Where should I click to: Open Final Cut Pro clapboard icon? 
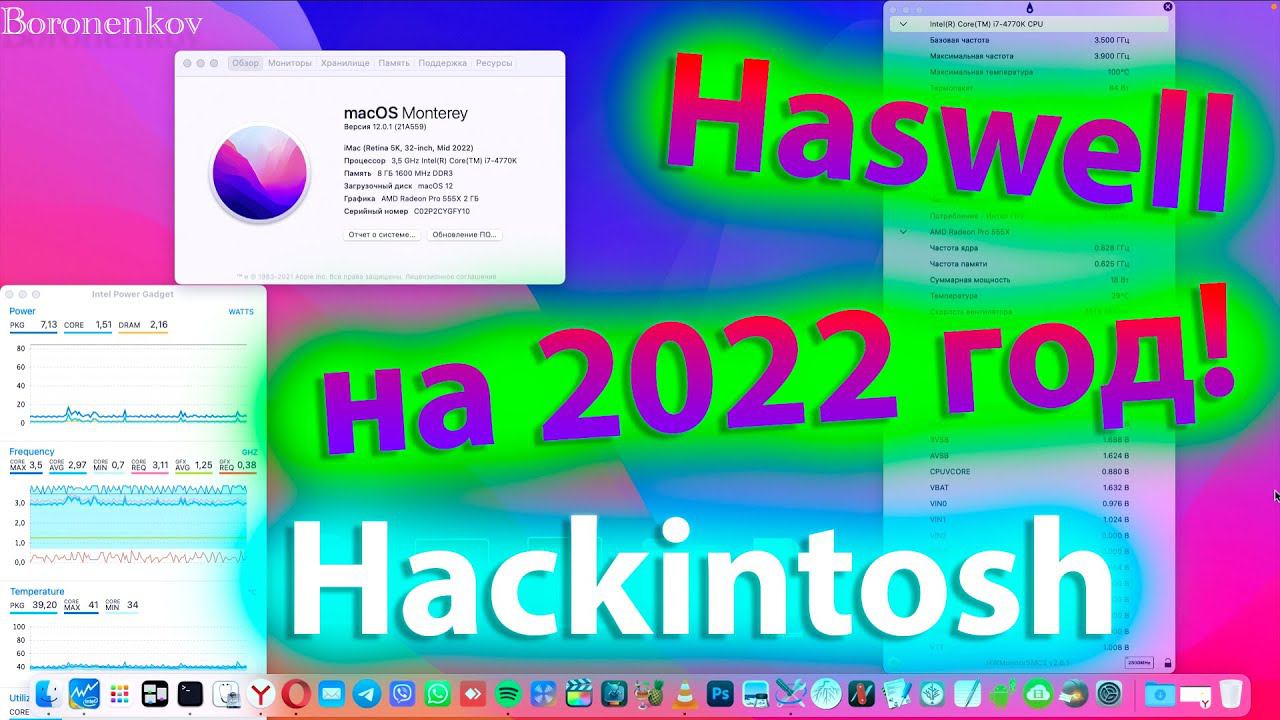[x=578, y=694]
